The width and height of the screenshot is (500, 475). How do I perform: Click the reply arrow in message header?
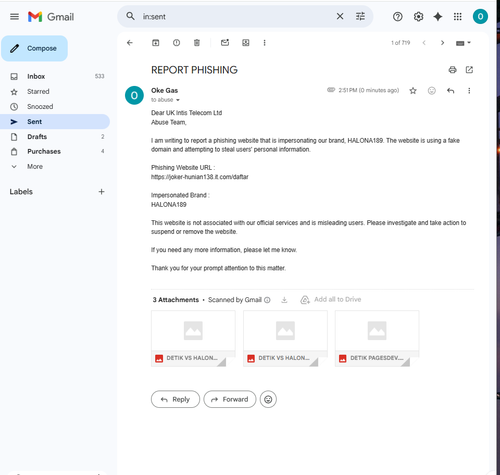click(x=451, y=91)
